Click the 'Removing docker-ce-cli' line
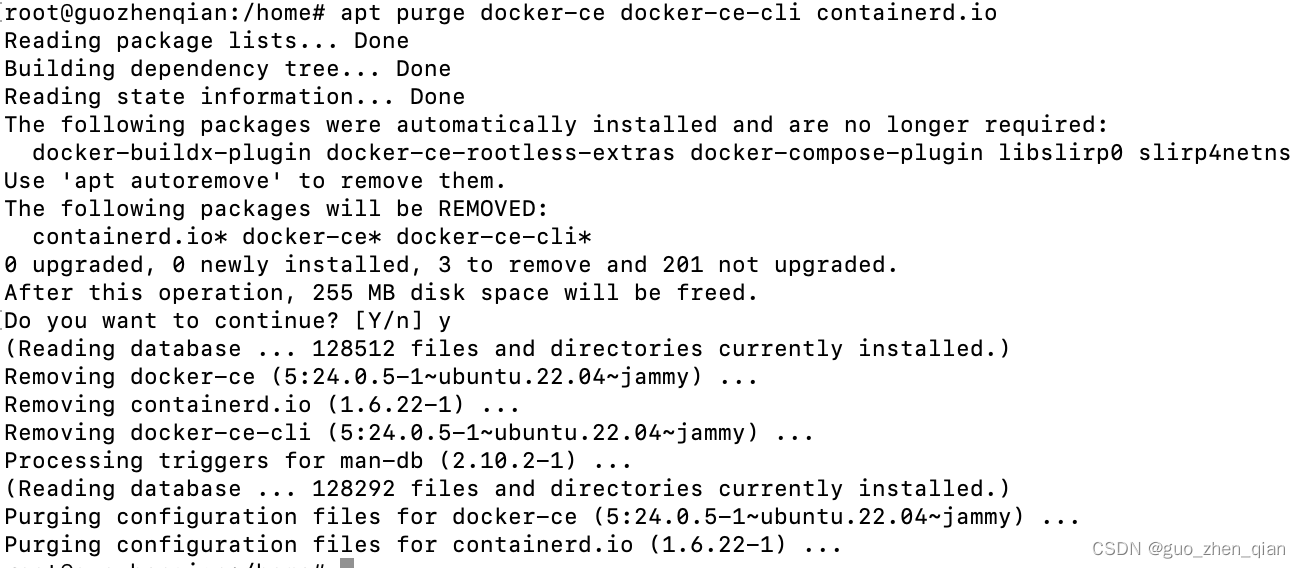The height and width of the screenshot is (568, 1300). click(x=409, y=433)
